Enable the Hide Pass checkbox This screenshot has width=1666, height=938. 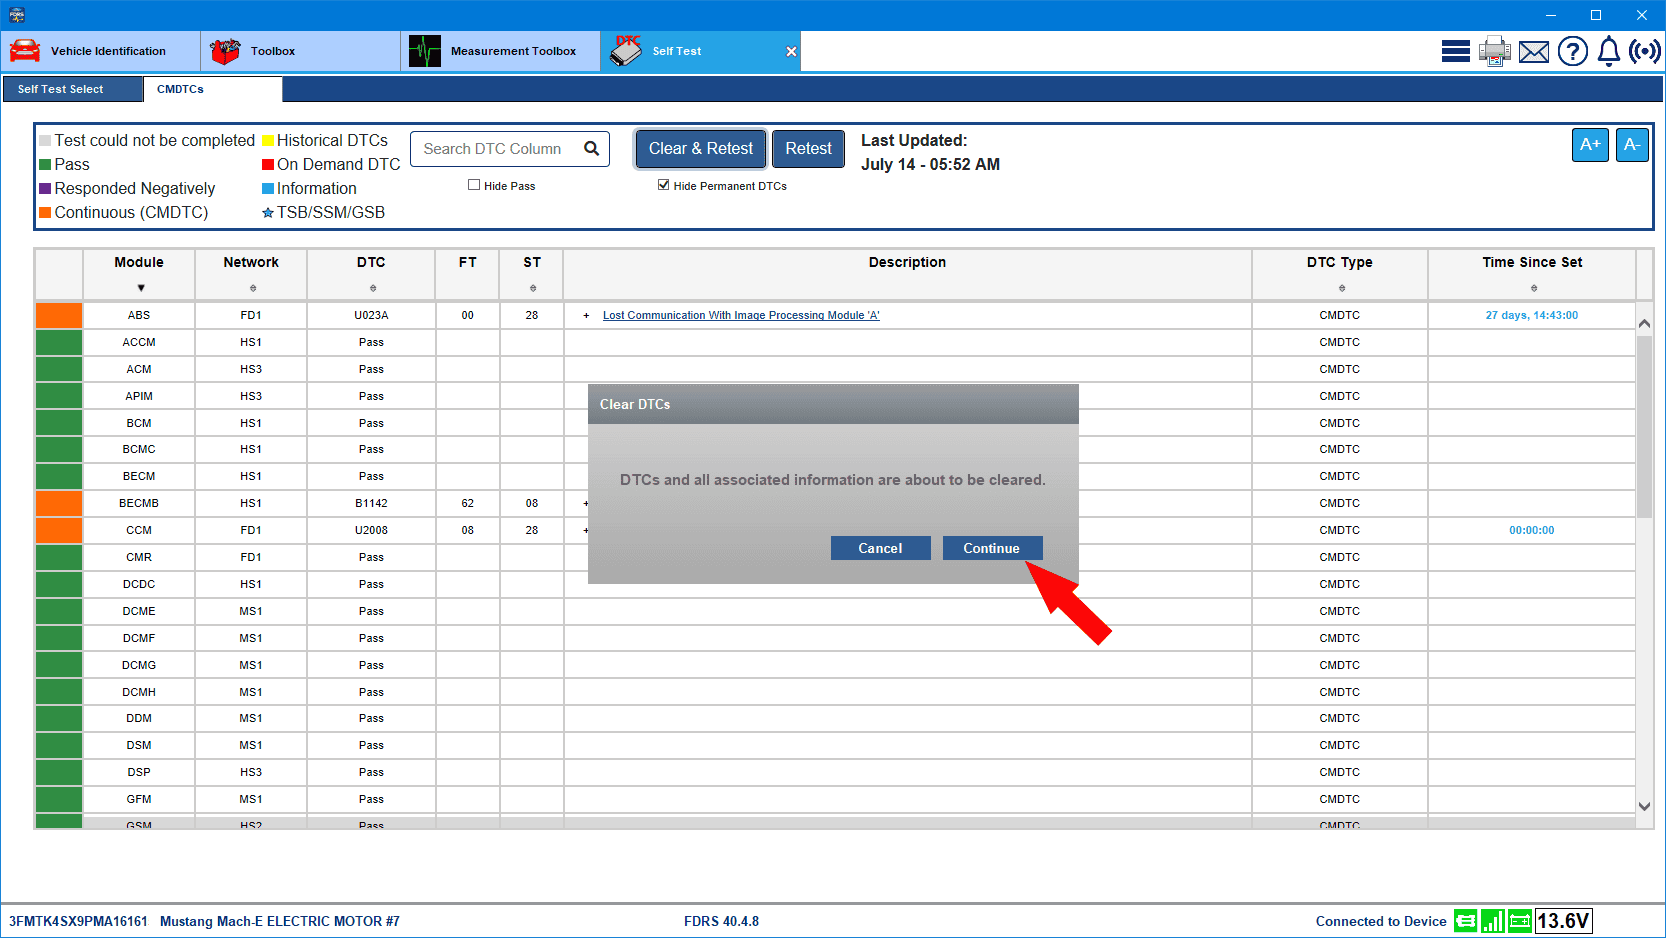[x=474, y=185]
